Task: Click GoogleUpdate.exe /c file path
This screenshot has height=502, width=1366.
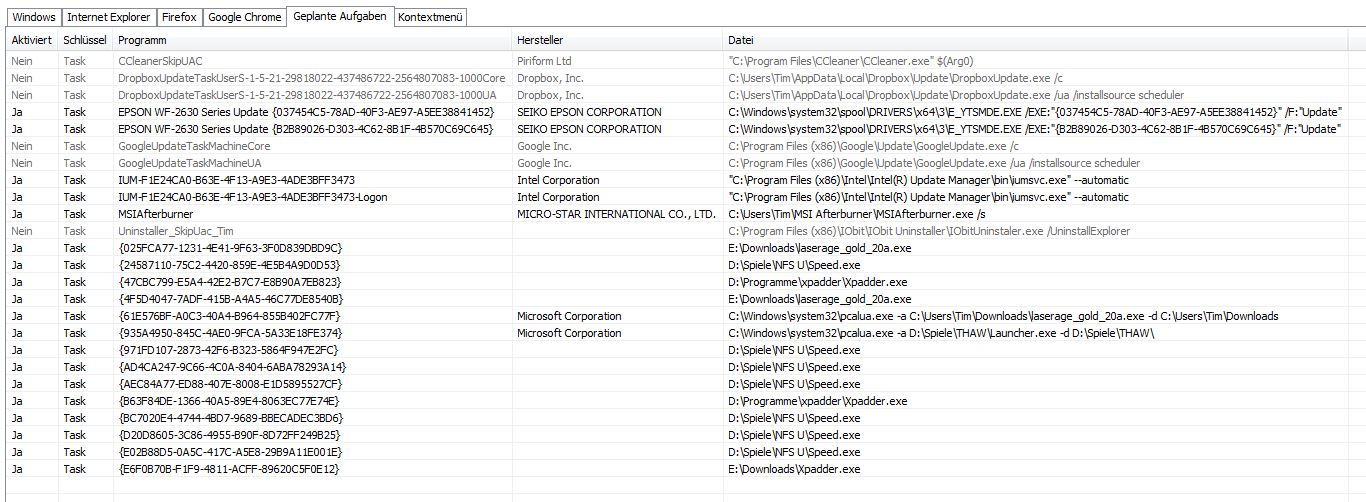Action: tap(873, 145)
